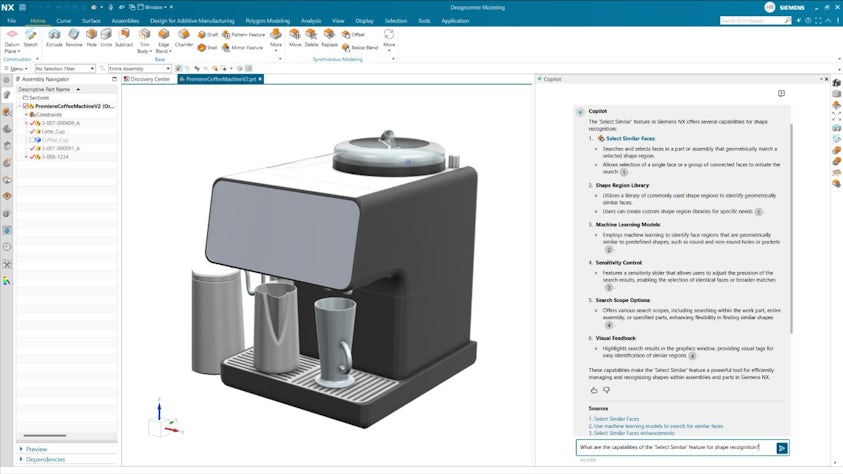Open the Entire Assembly scope dropdown
The height and width of the screenshot is (474, 843).
[140, 69]
